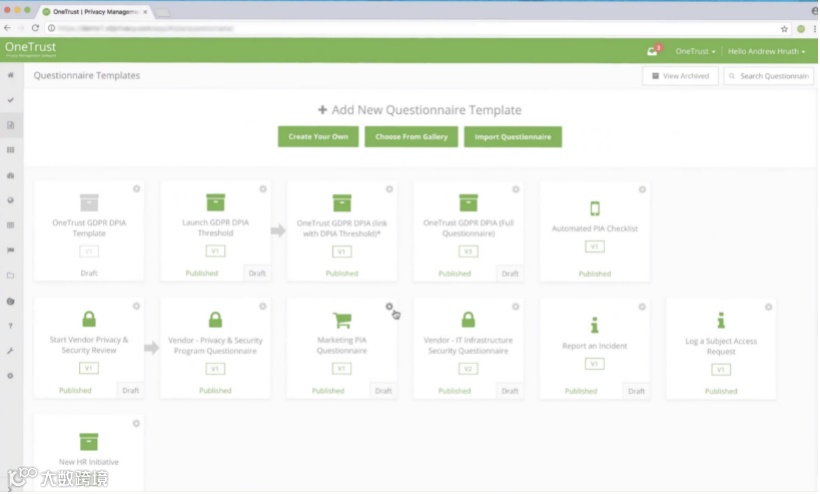Click the phone icon on Automated PIA Checklist
Screen dimensions: 820x494
coord(595,209)
